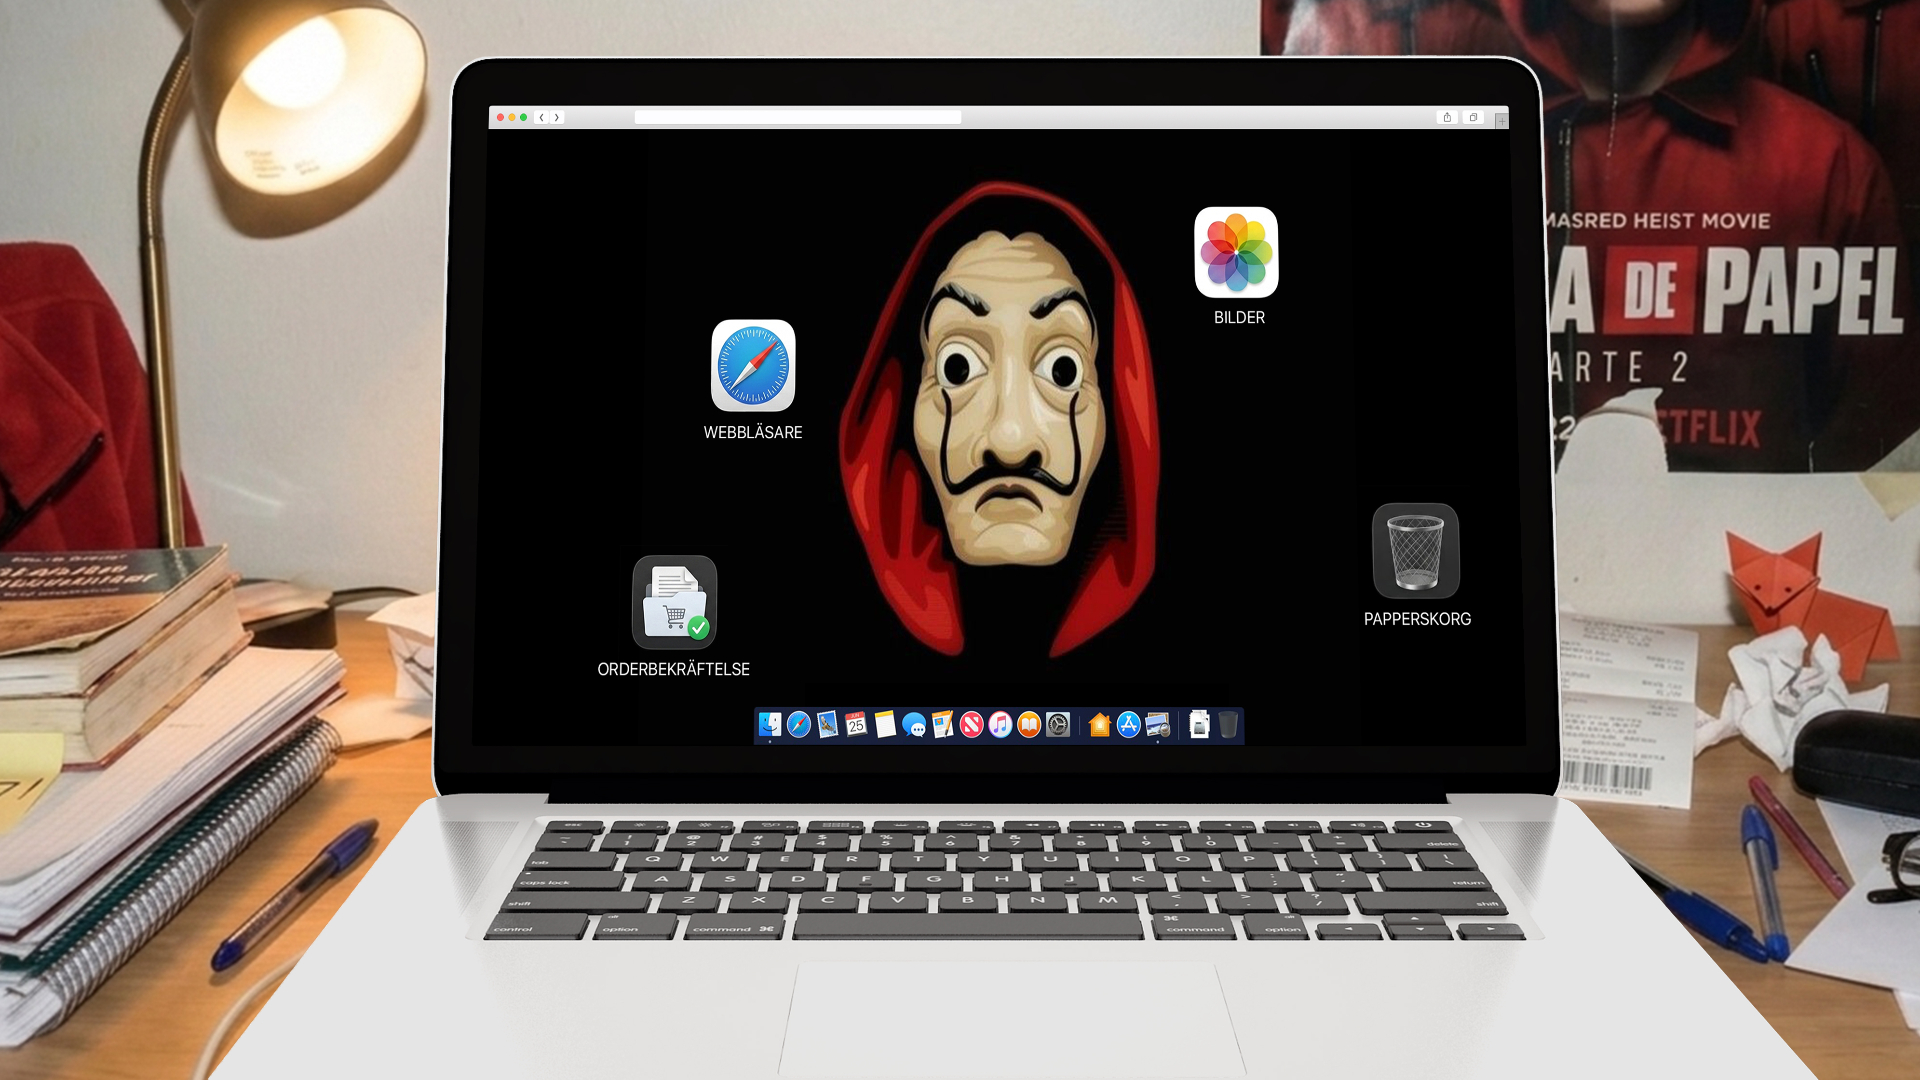Viewport: 1920px width, 1080px height.
Task: Open the BILDER photos icon
Action: click(x=1236, y=252)
